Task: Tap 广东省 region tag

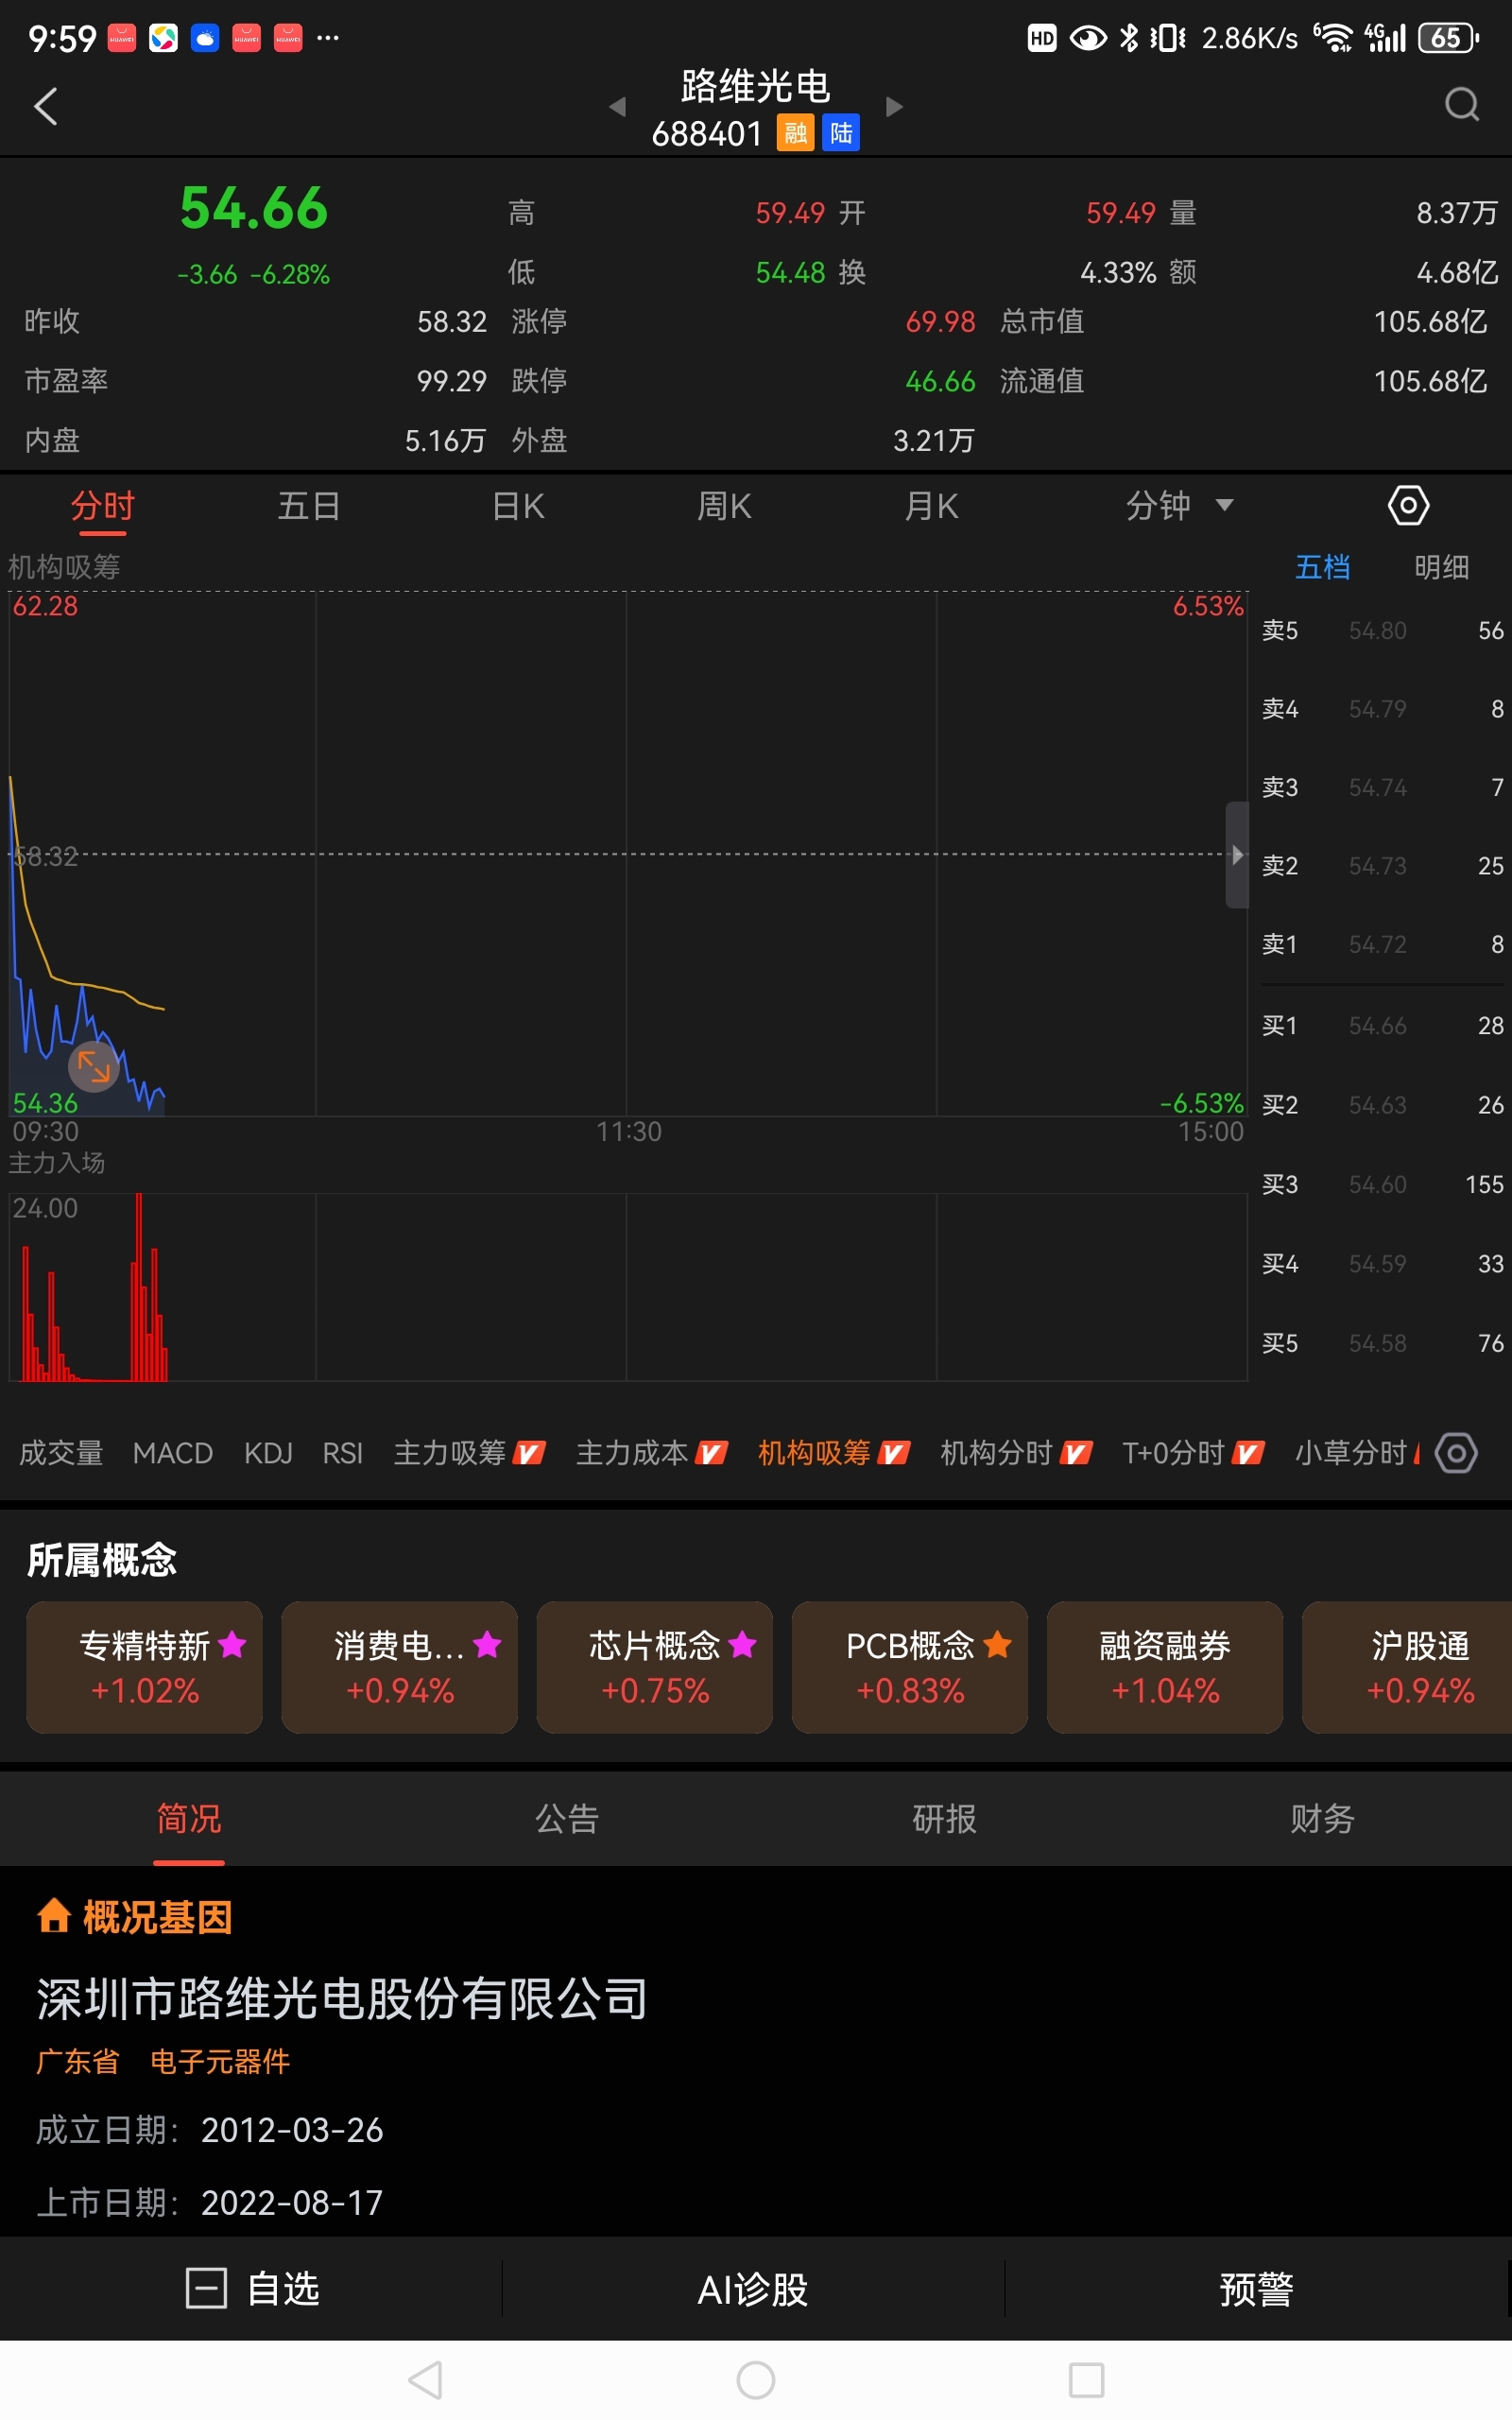Action: pos(78,2061)
